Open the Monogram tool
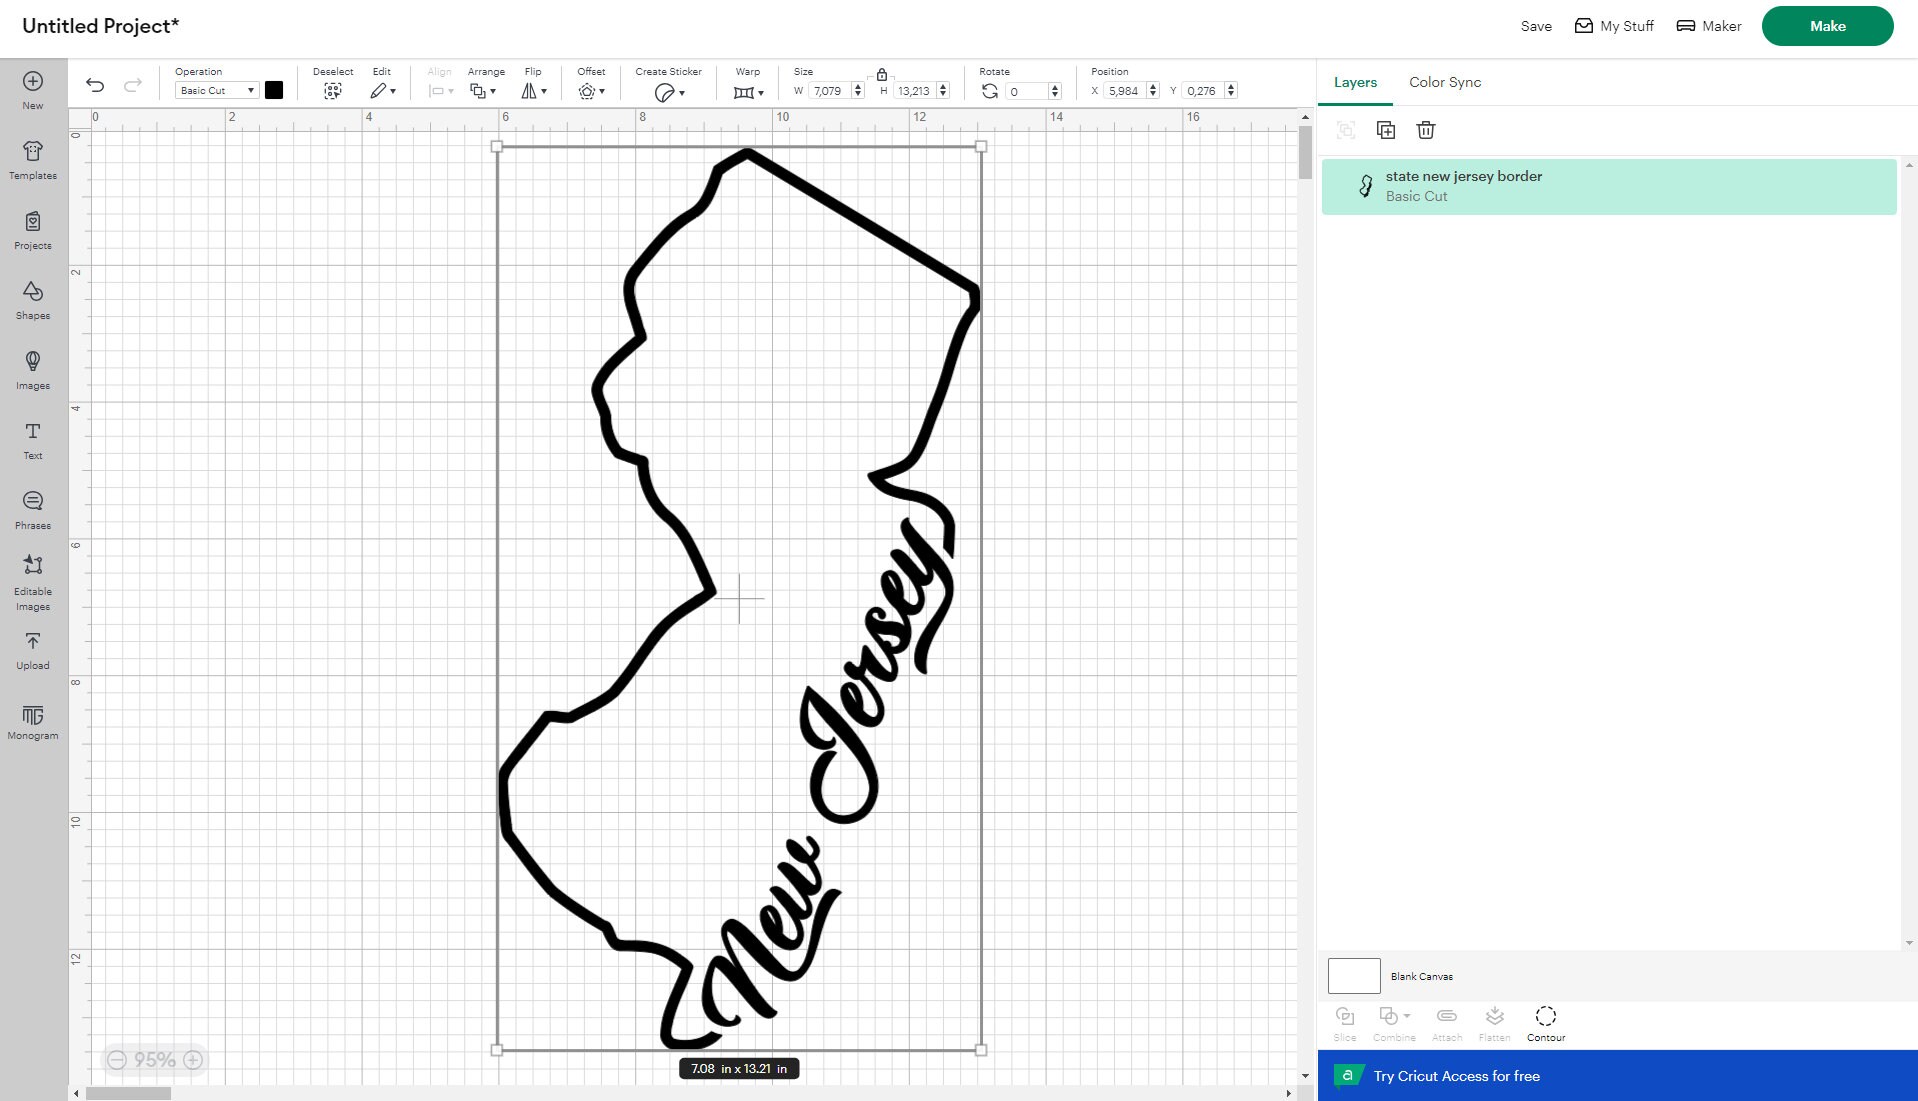1918x1101 pixels. click(32, 722)
